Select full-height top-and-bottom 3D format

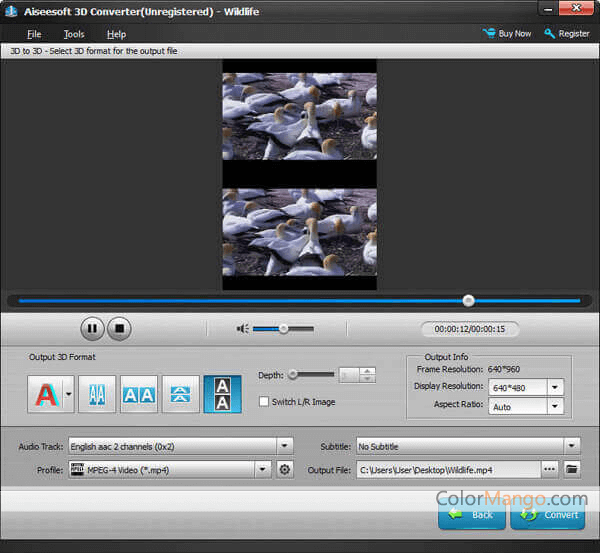pyautogui.click(x=222, y=394)
